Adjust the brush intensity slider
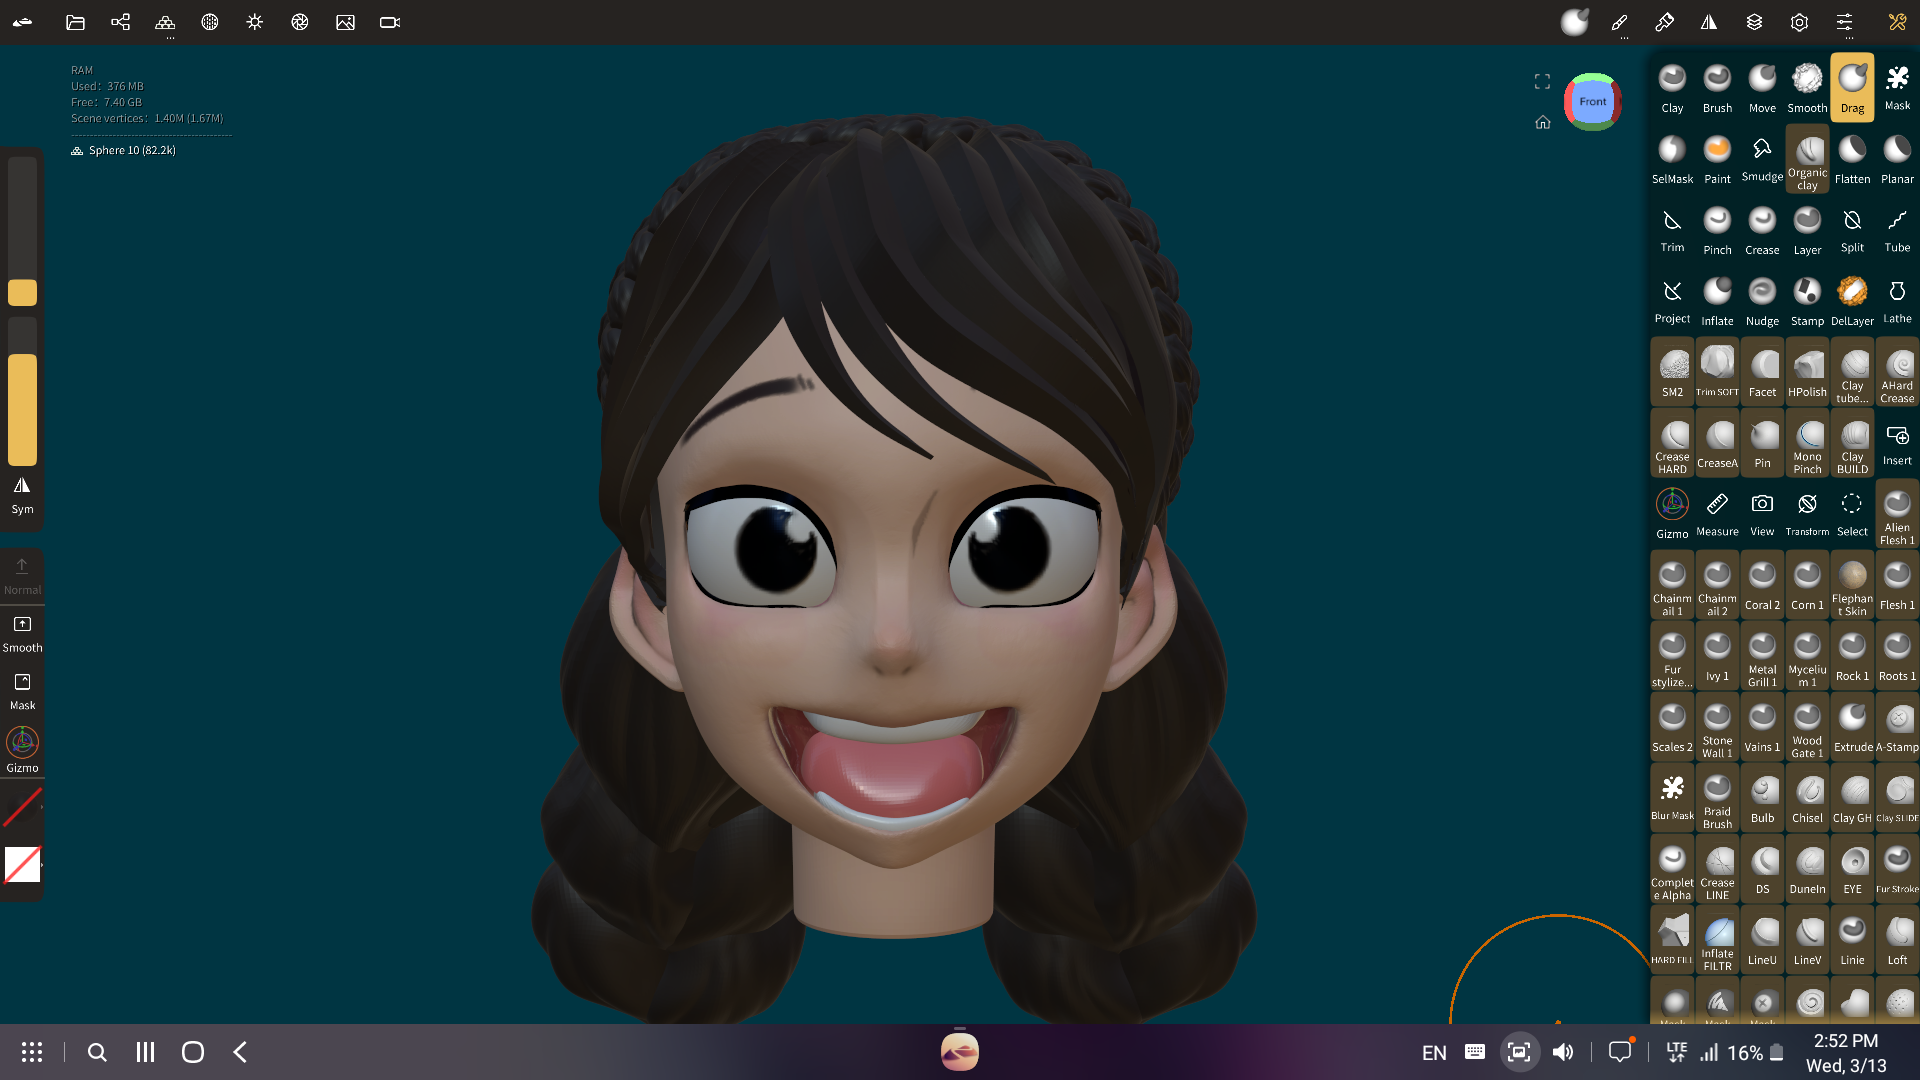 [22, 392]
